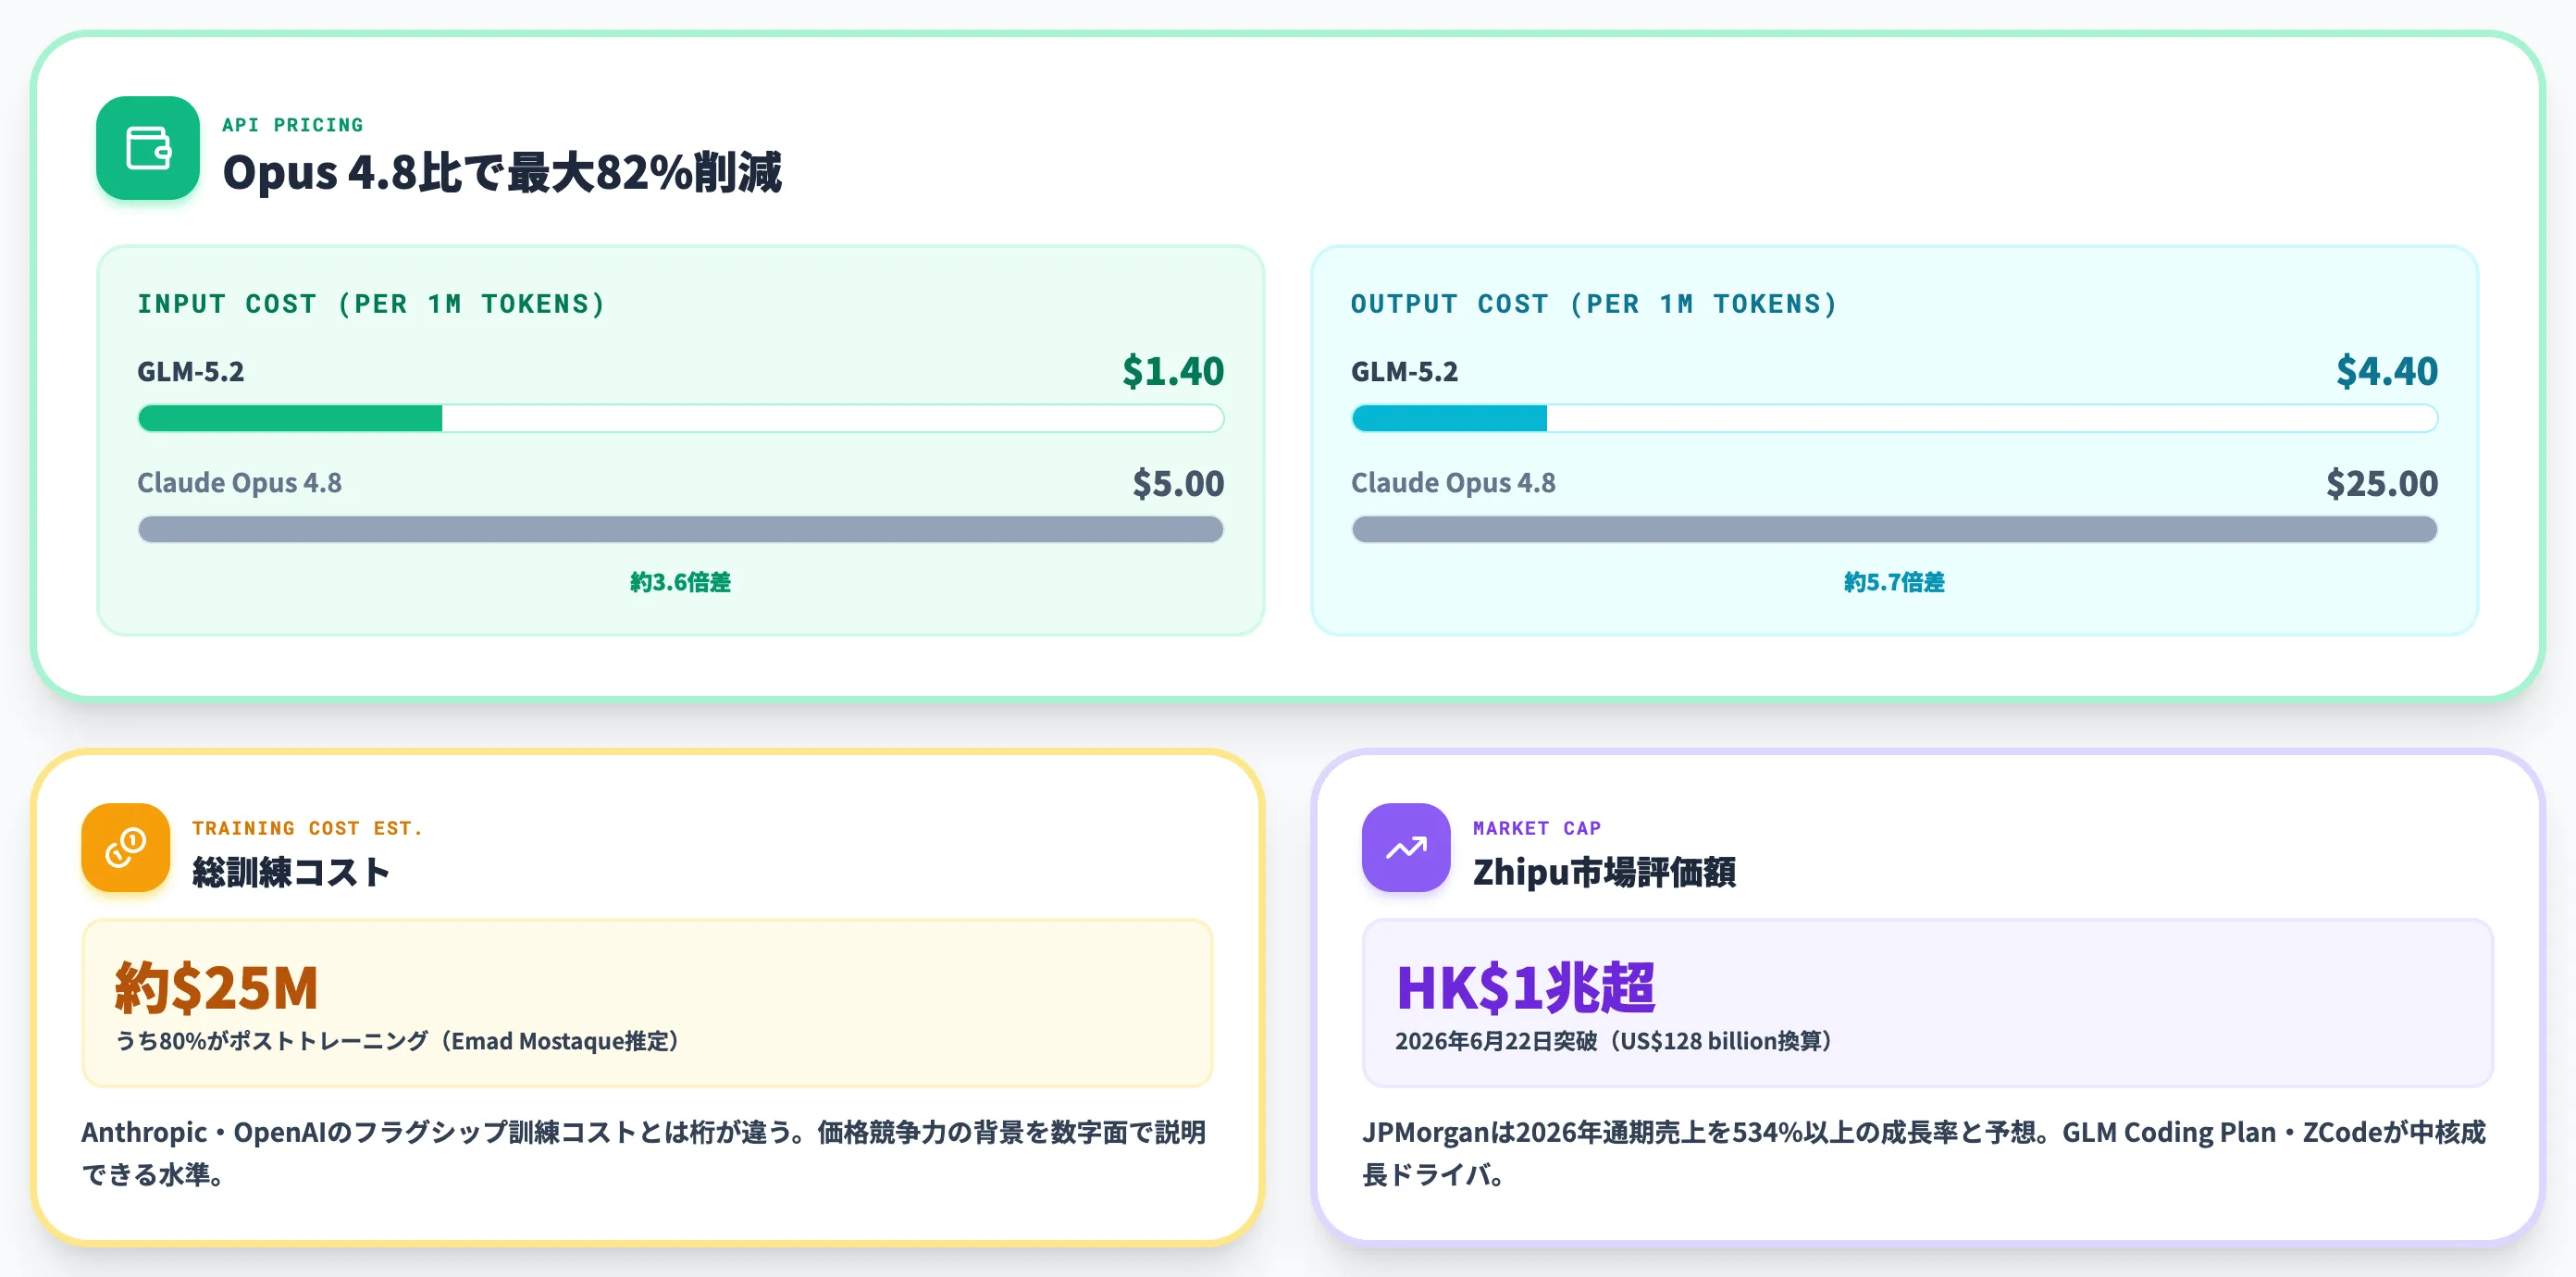Click the GLM-5.2 label in input cost card

[191, 372]
